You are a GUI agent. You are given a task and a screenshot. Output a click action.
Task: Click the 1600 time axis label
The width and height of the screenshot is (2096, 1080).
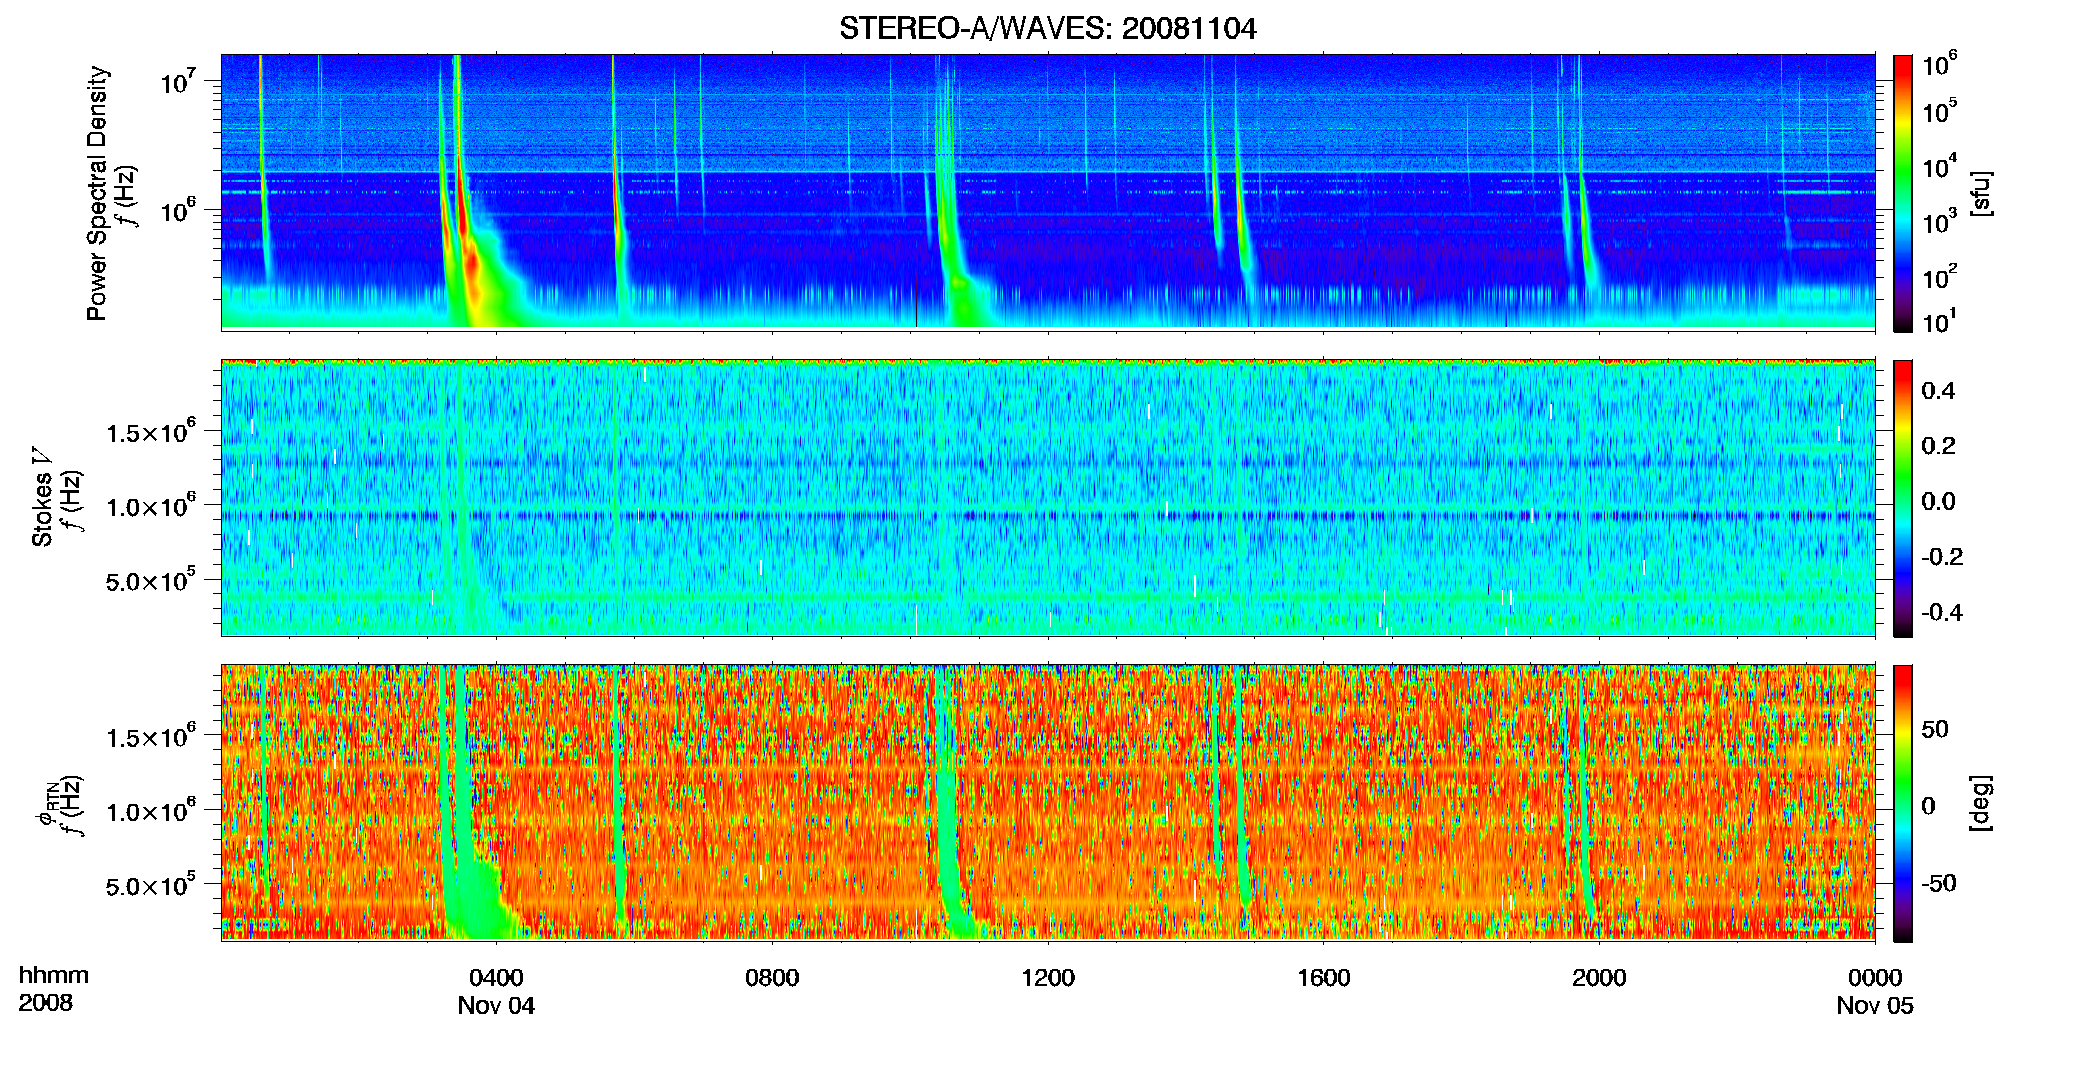(1324, 977)
